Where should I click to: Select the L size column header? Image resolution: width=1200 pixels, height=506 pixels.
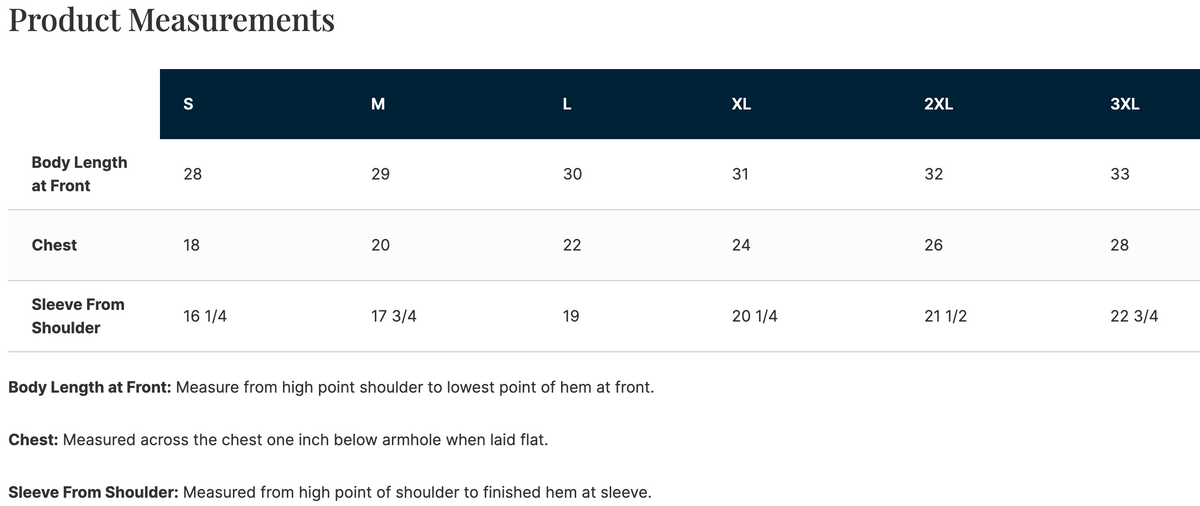(x=567, y=104)
